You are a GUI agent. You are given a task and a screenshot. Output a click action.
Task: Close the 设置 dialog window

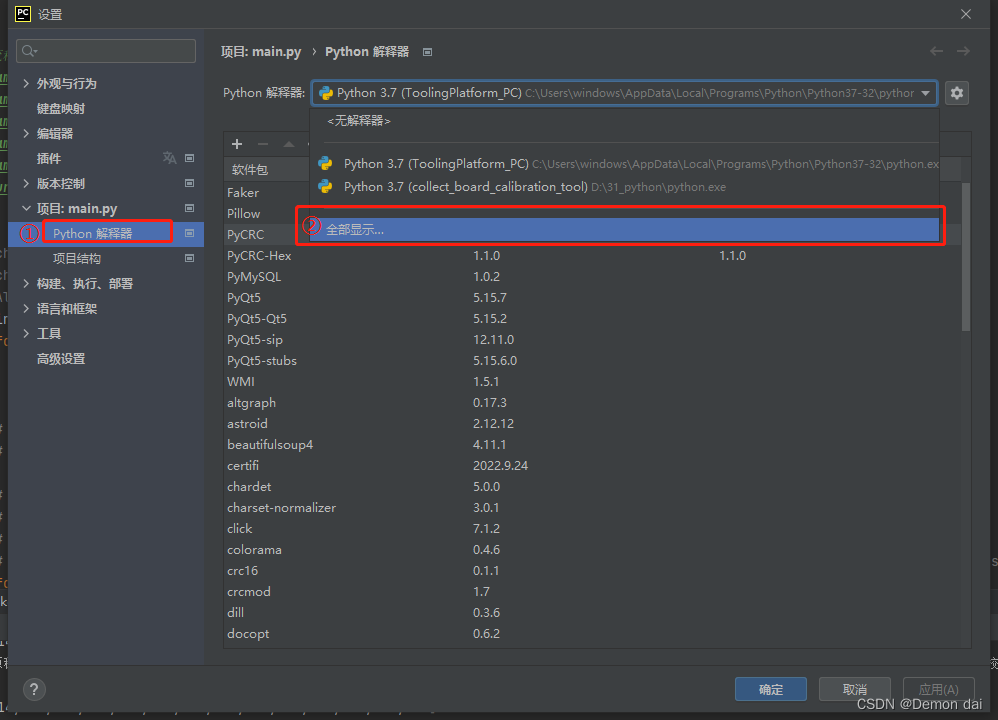click(x=966, y=13)
